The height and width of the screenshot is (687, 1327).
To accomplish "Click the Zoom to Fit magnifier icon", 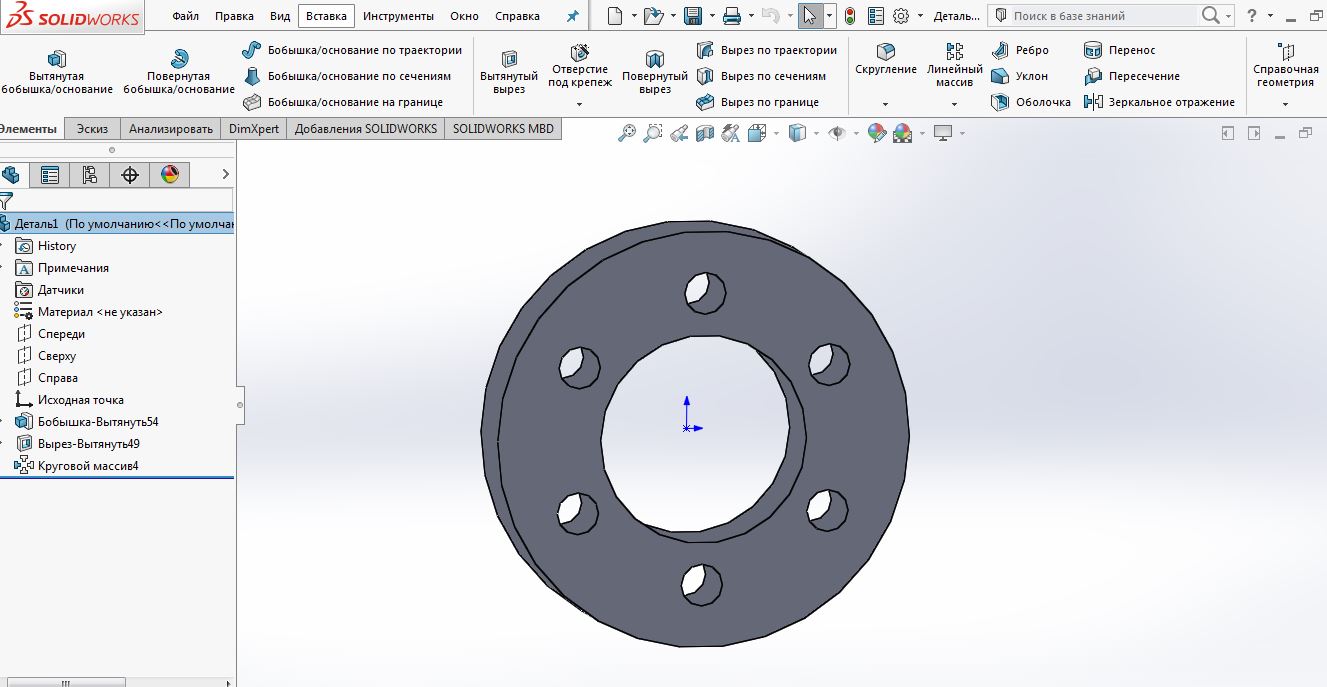I will [x=627, y=133].
